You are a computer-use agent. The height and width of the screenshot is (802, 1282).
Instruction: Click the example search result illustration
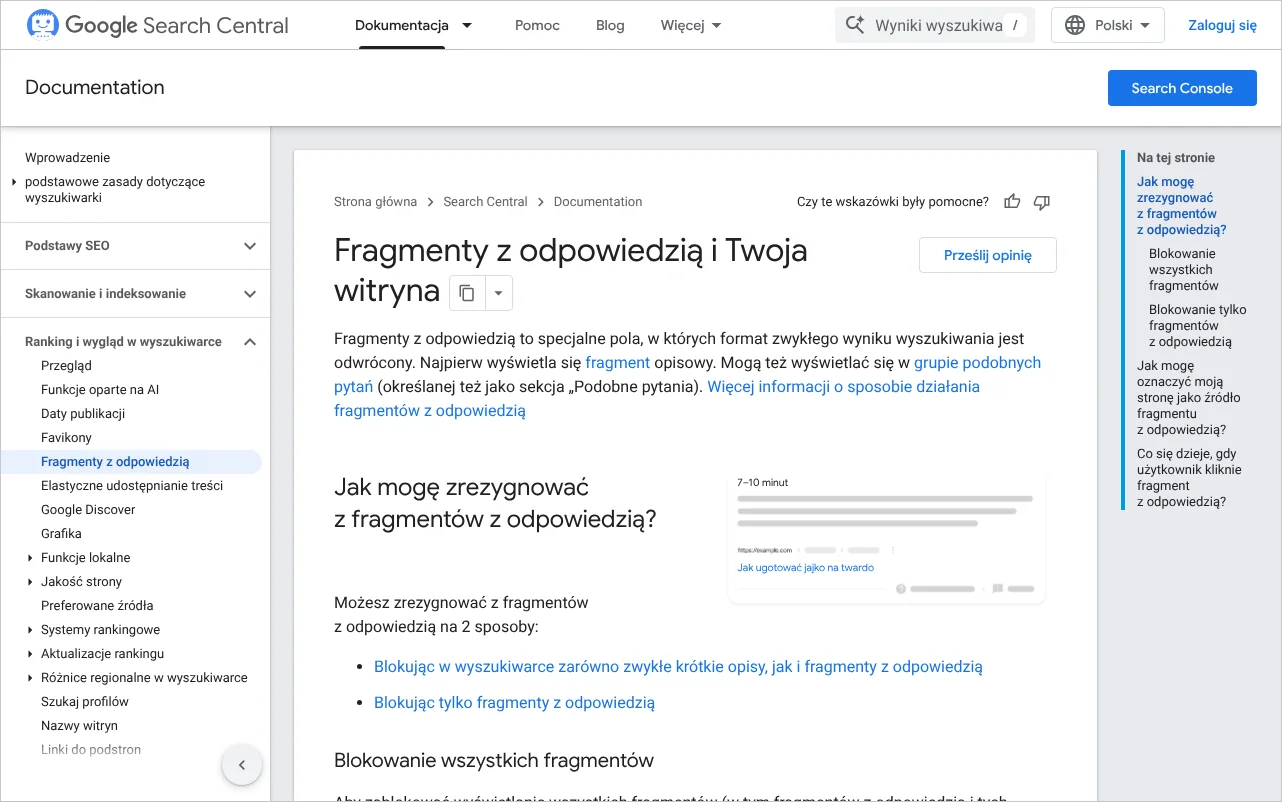point(887,538)
